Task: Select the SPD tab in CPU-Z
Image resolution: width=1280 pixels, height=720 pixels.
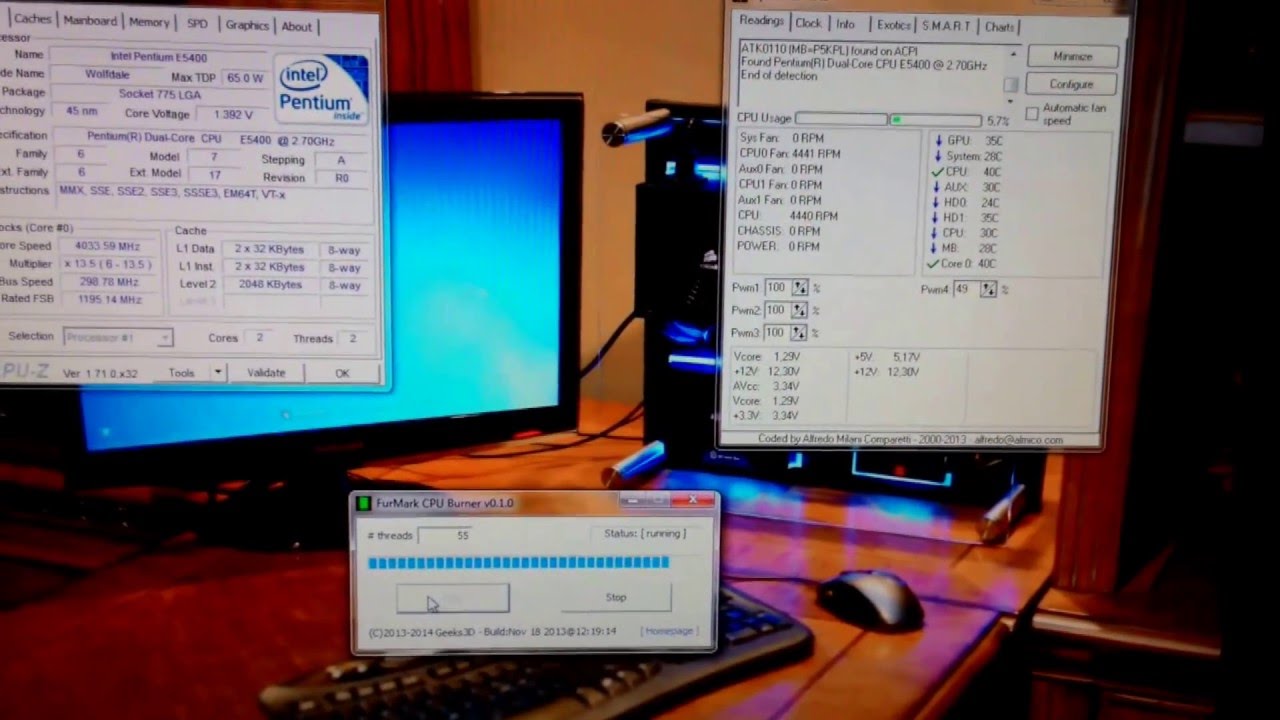Action: (x=198, y=24)
